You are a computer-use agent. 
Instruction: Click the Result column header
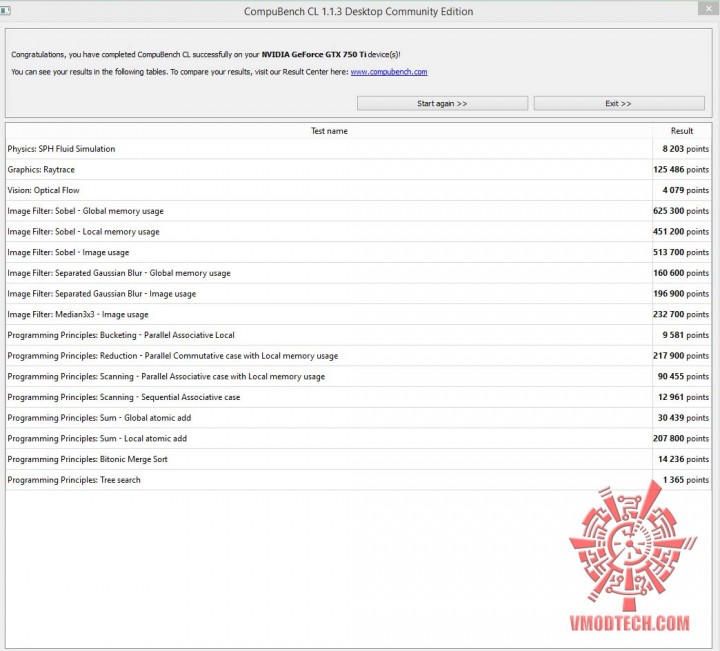[682, 131]
